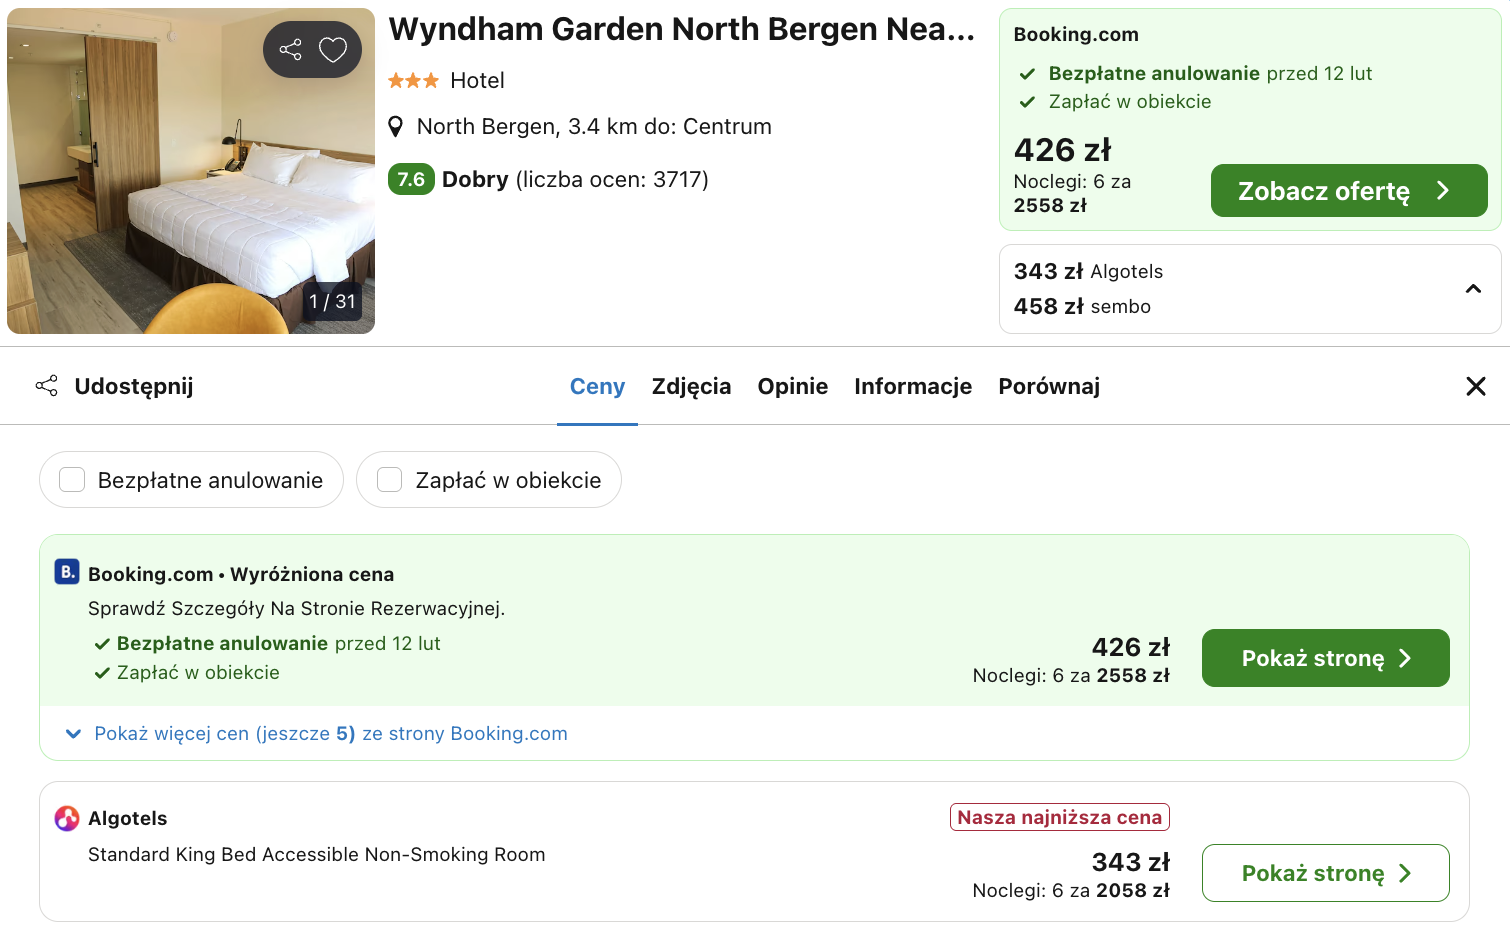Click the three-star hotel rating
The height and width of the screenshot is (938, 1510).
click(x=413, y=81)
